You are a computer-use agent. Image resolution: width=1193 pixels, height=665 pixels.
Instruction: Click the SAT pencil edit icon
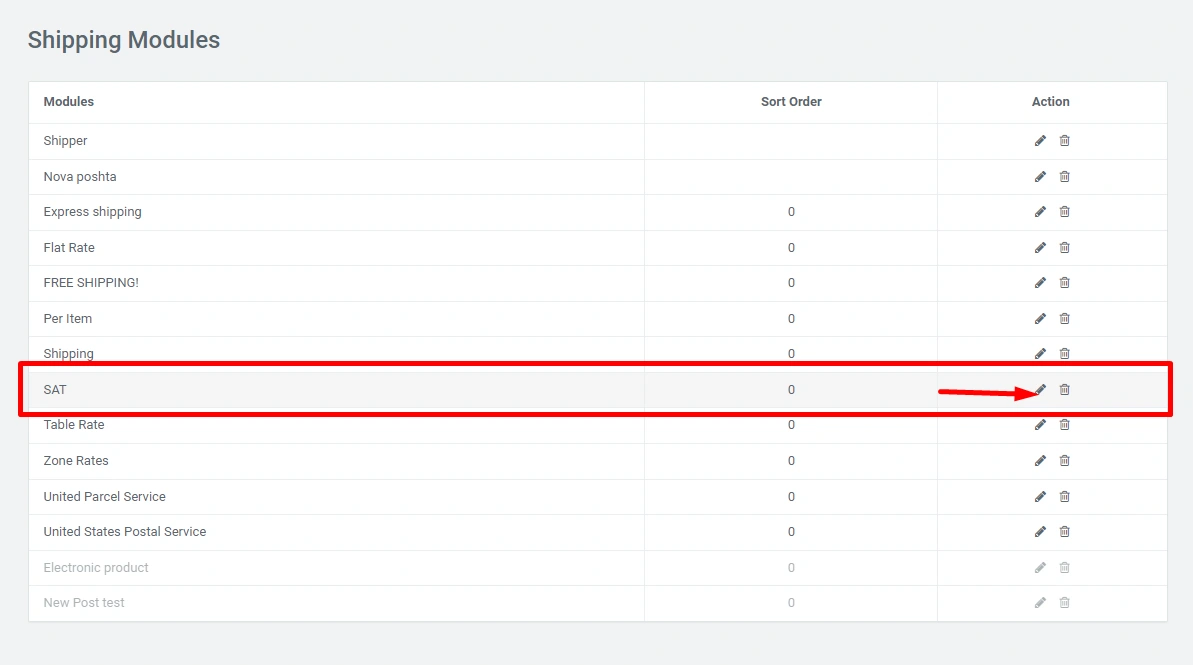click(x=1040, y=390)
